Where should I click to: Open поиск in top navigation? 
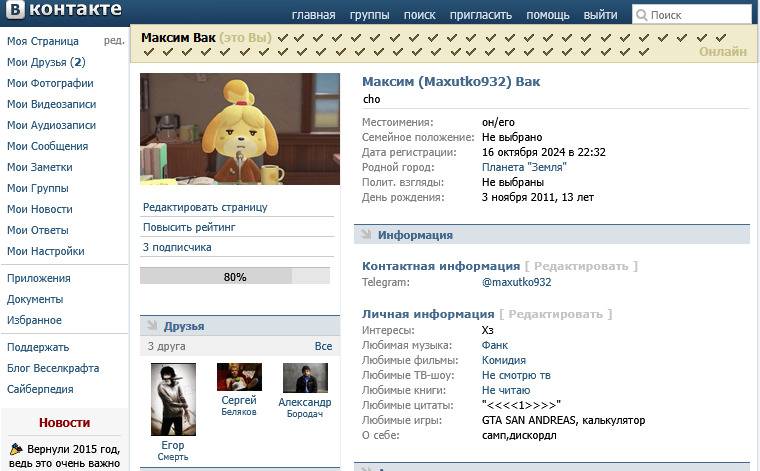click(419, 15)
